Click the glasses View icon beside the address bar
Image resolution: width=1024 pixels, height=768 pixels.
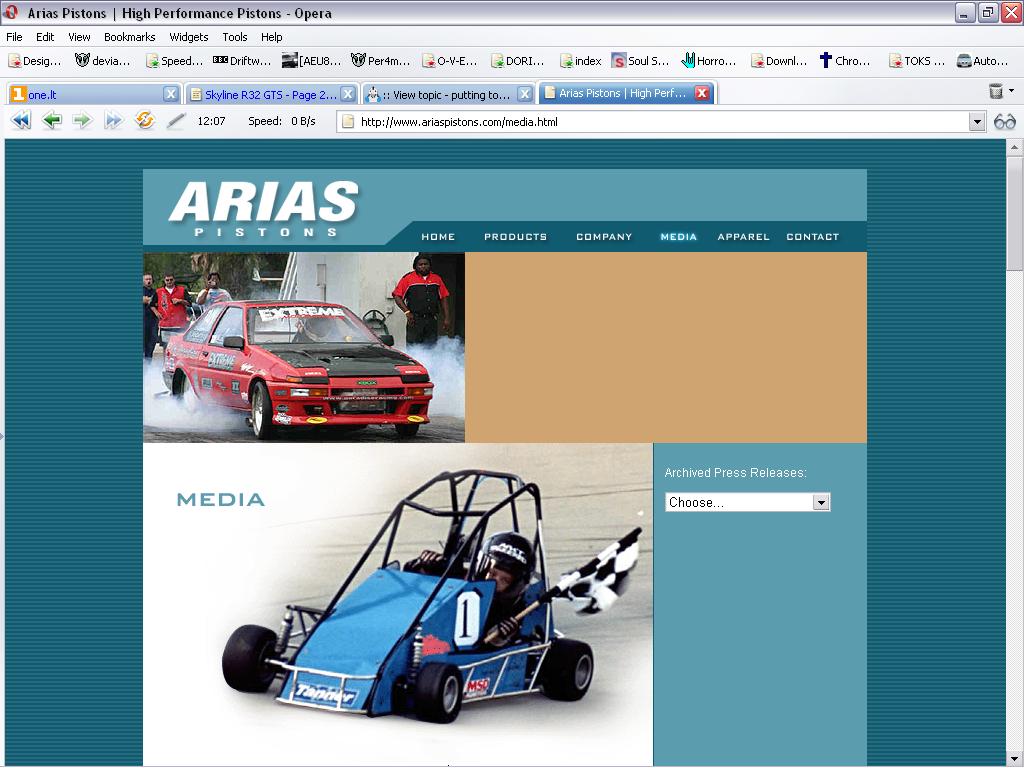point(1004,122)
